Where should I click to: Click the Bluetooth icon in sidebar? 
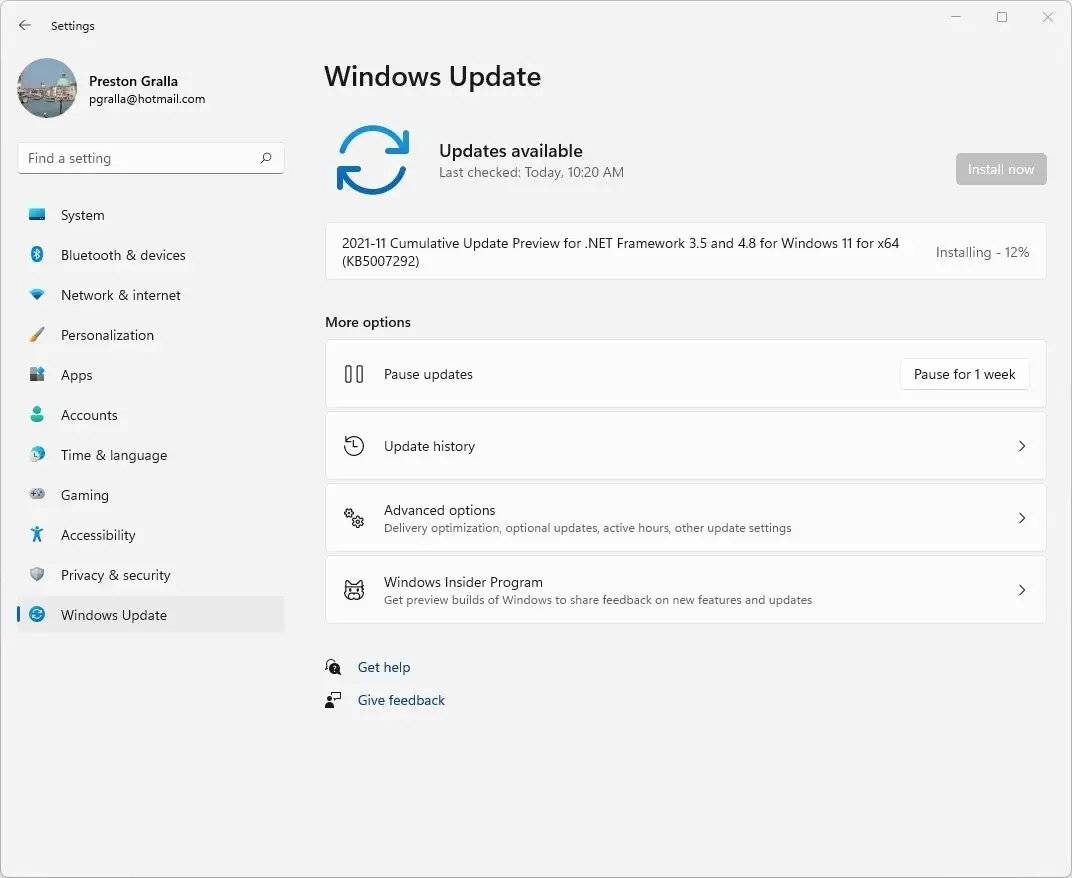[x=37, y=254]
